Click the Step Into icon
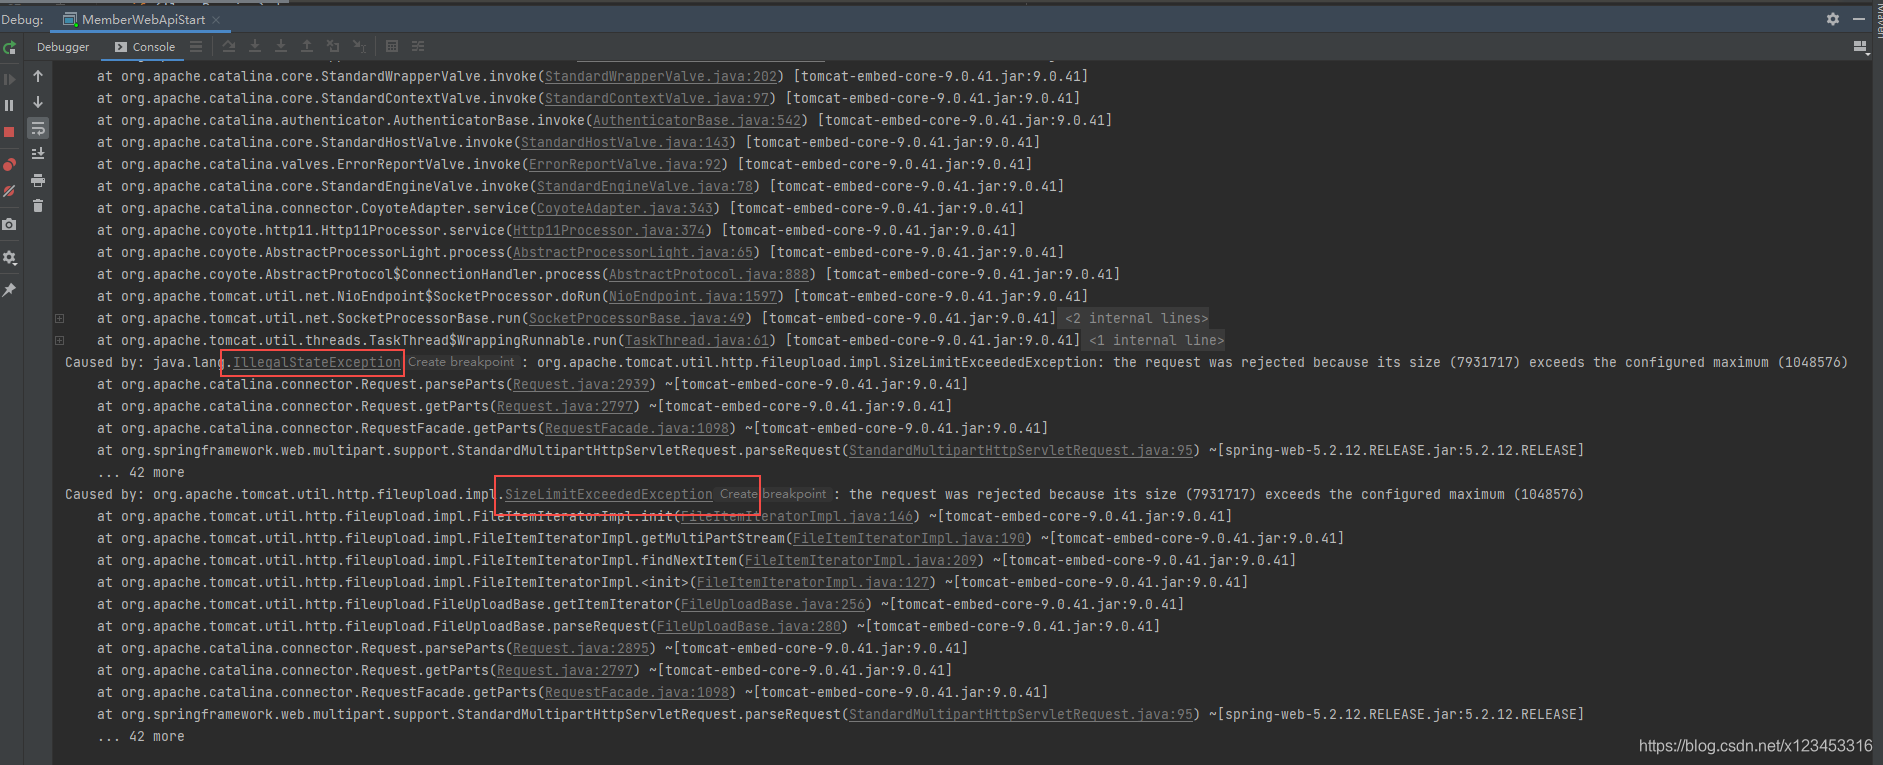 pos(255,46)
